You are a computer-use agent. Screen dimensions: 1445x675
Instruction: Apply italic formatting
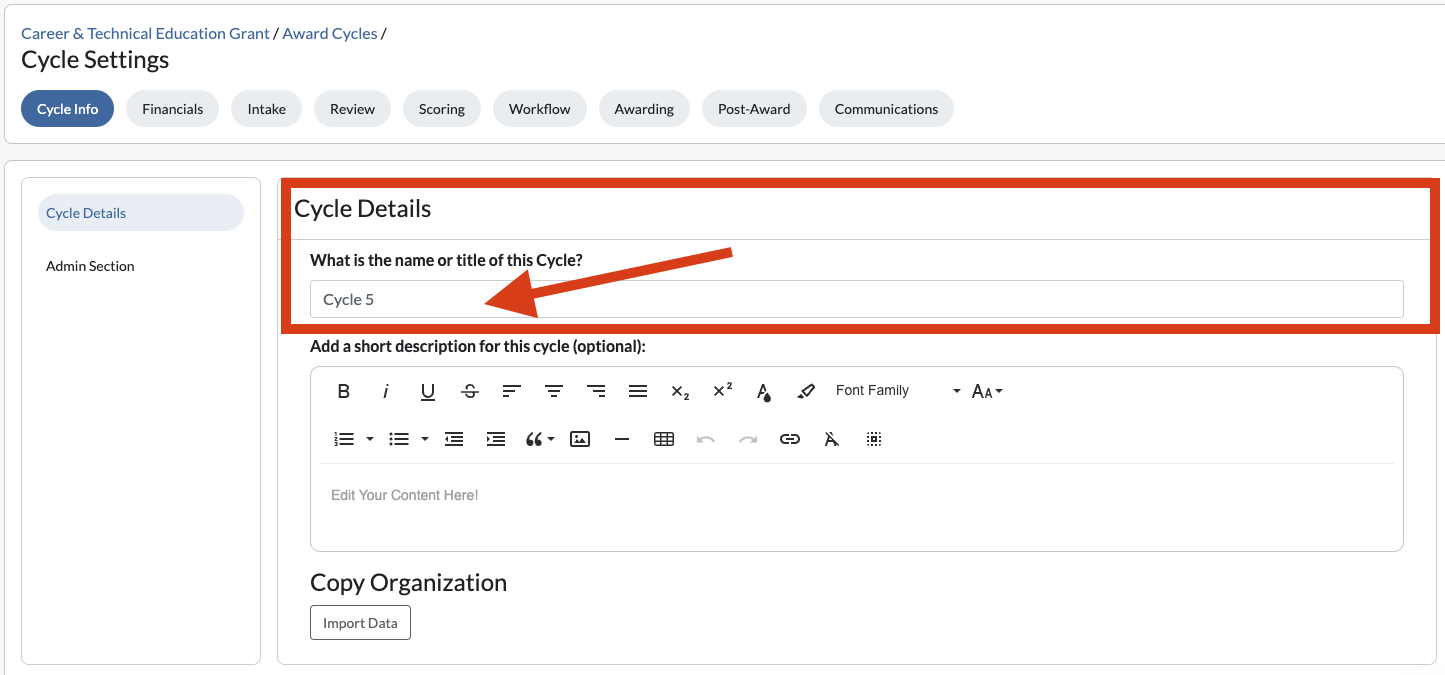click(x=386, y=391)
